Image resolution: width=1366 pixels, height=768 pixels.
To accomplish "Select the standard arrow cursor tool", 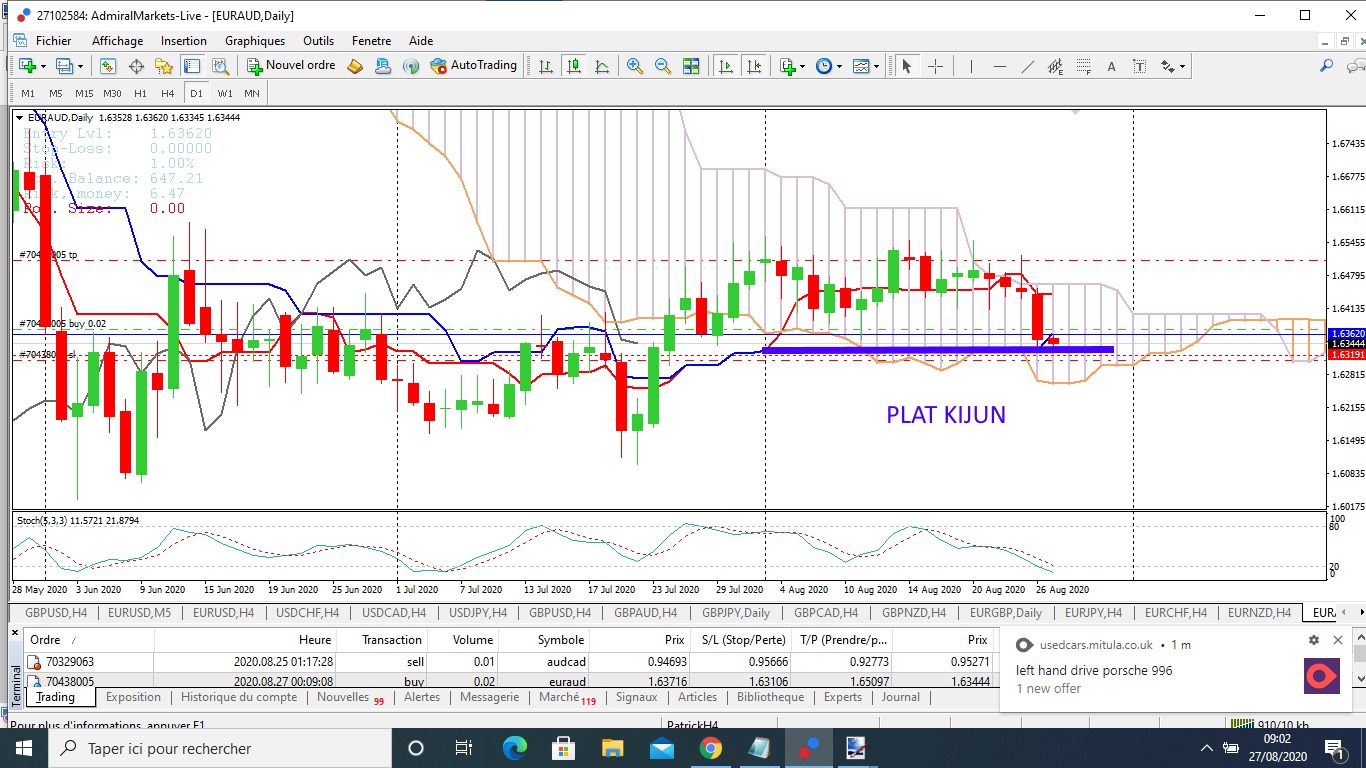I will coord(907,66).
